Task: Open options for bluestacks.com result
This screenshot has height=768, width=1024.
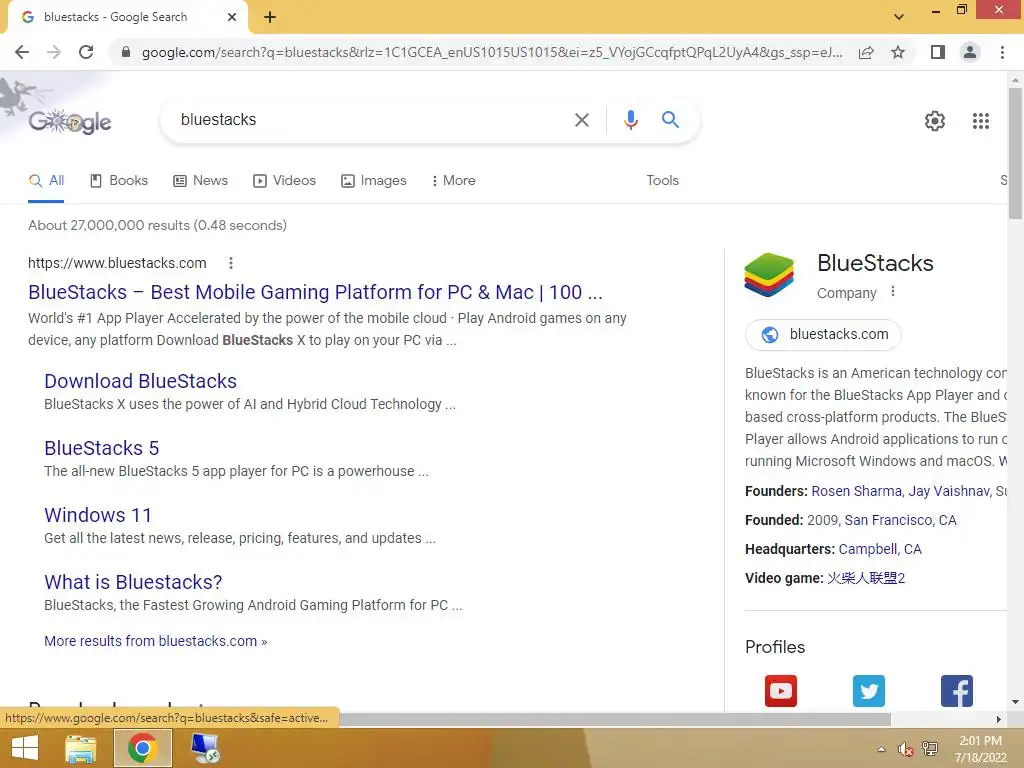Action: [231, 263]
